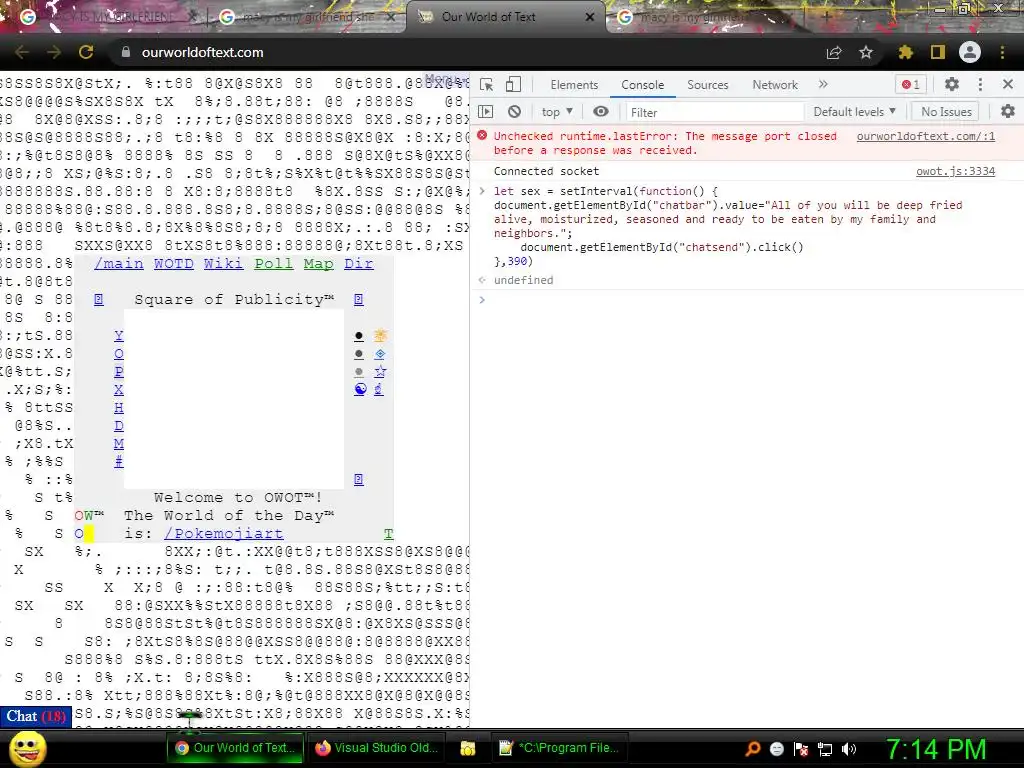
Task: Expand more DevTools tabs chevron
Action: pos(823,84)
